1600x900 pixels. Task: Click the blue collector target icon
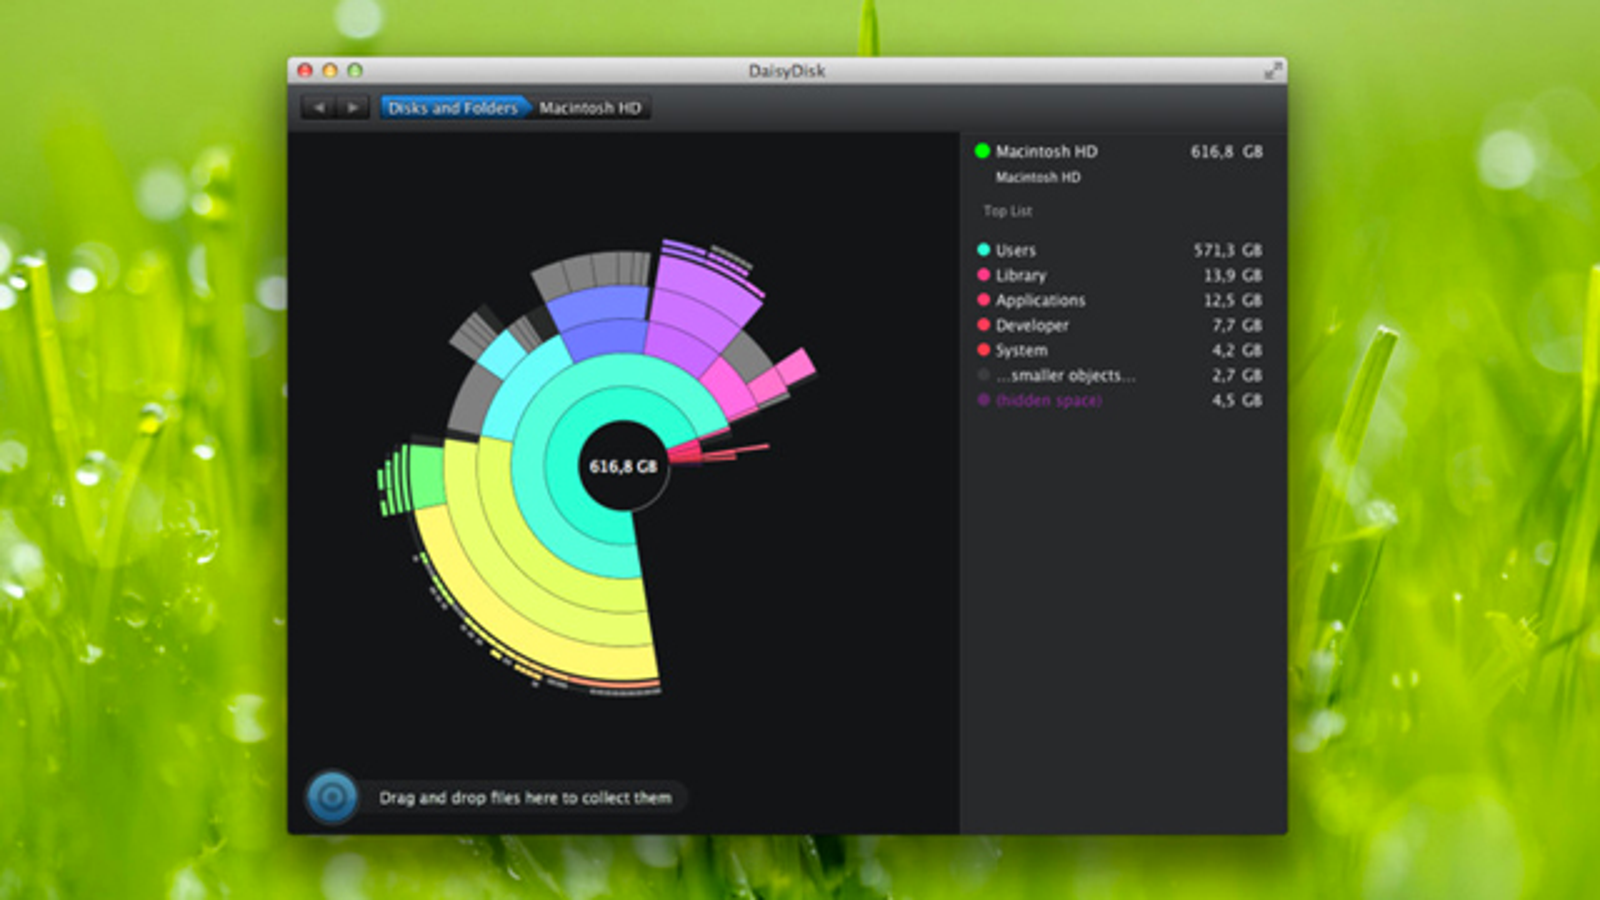(x=332, y=797)
